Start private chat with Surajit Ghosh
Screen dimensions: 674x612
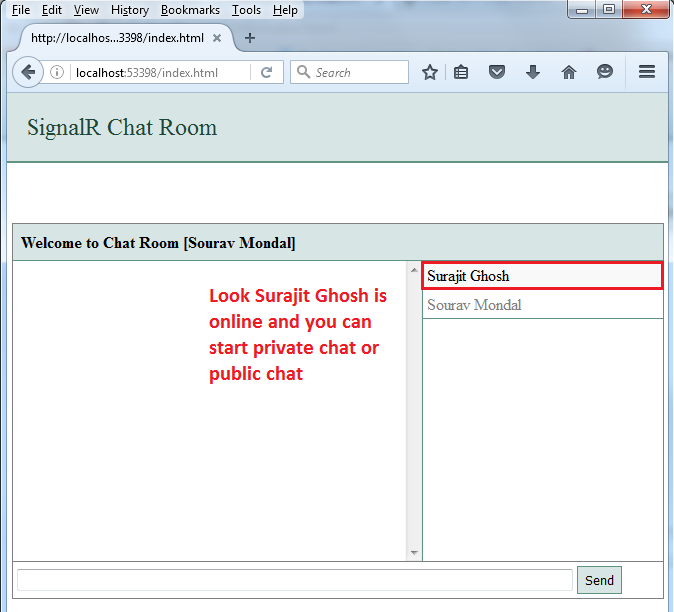point(542,276)
